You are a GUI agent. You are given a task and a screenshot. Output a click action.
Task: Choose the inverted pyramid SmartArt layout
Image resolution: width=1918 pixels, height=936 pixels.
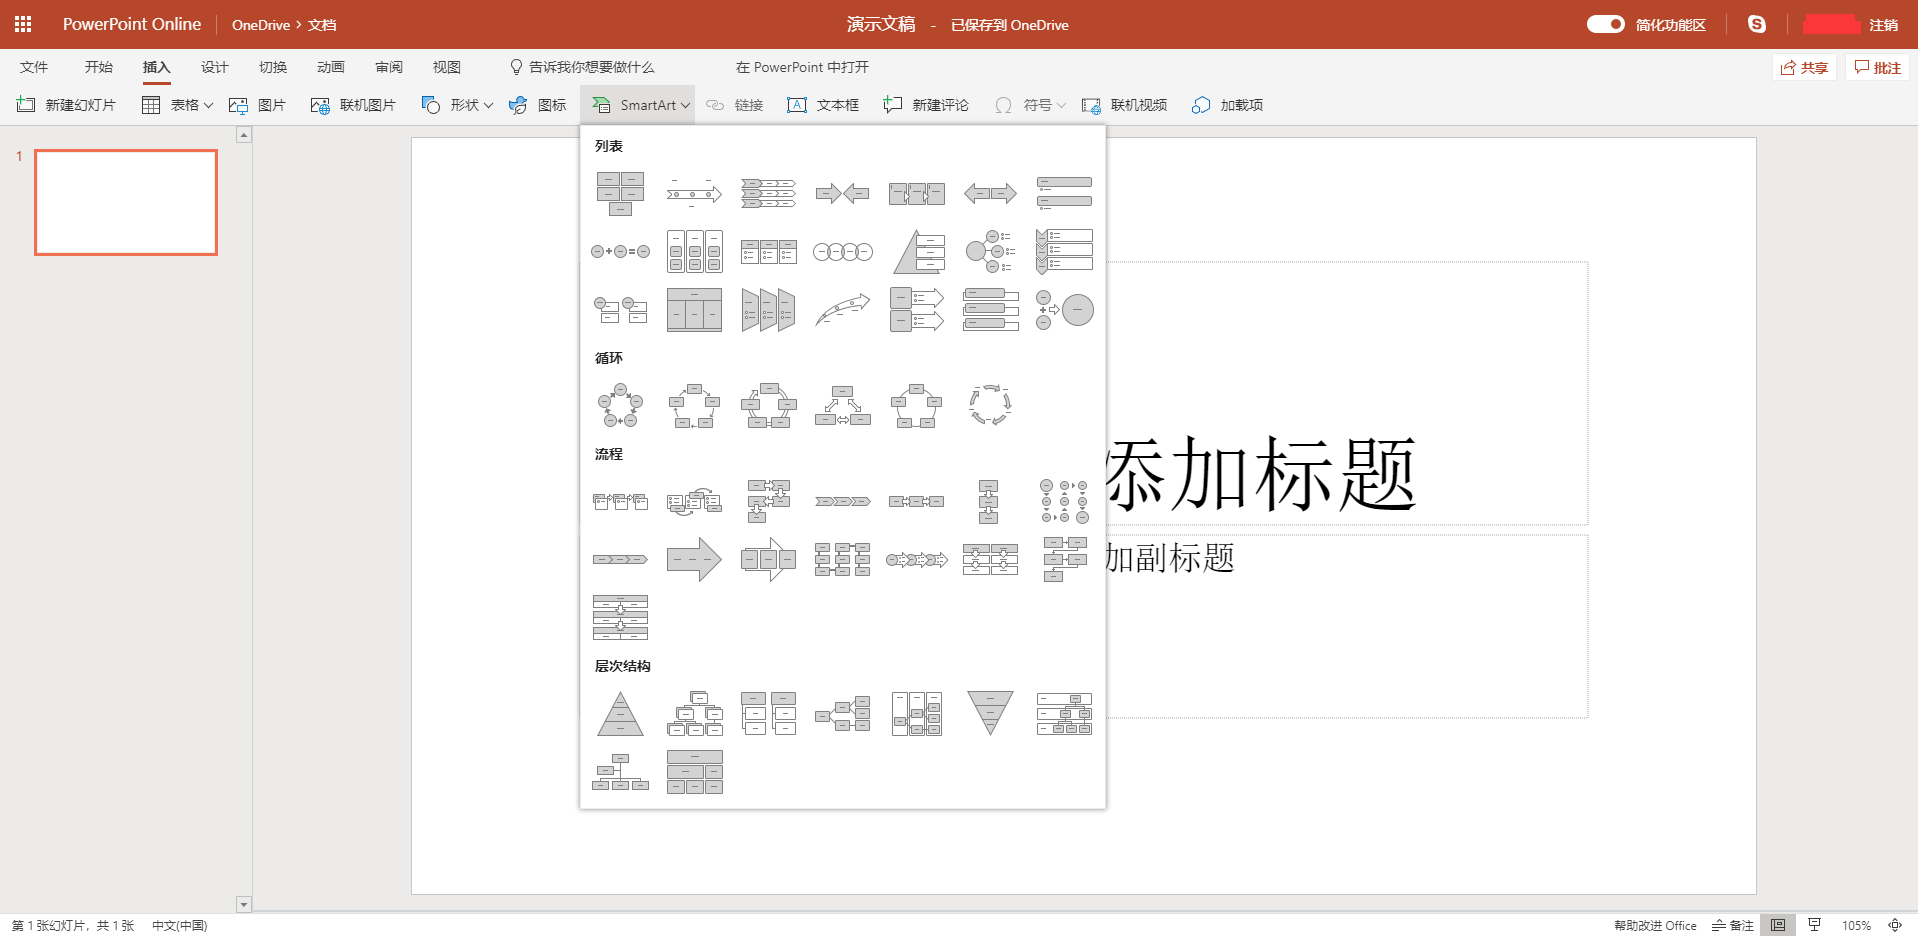(990, 714)
